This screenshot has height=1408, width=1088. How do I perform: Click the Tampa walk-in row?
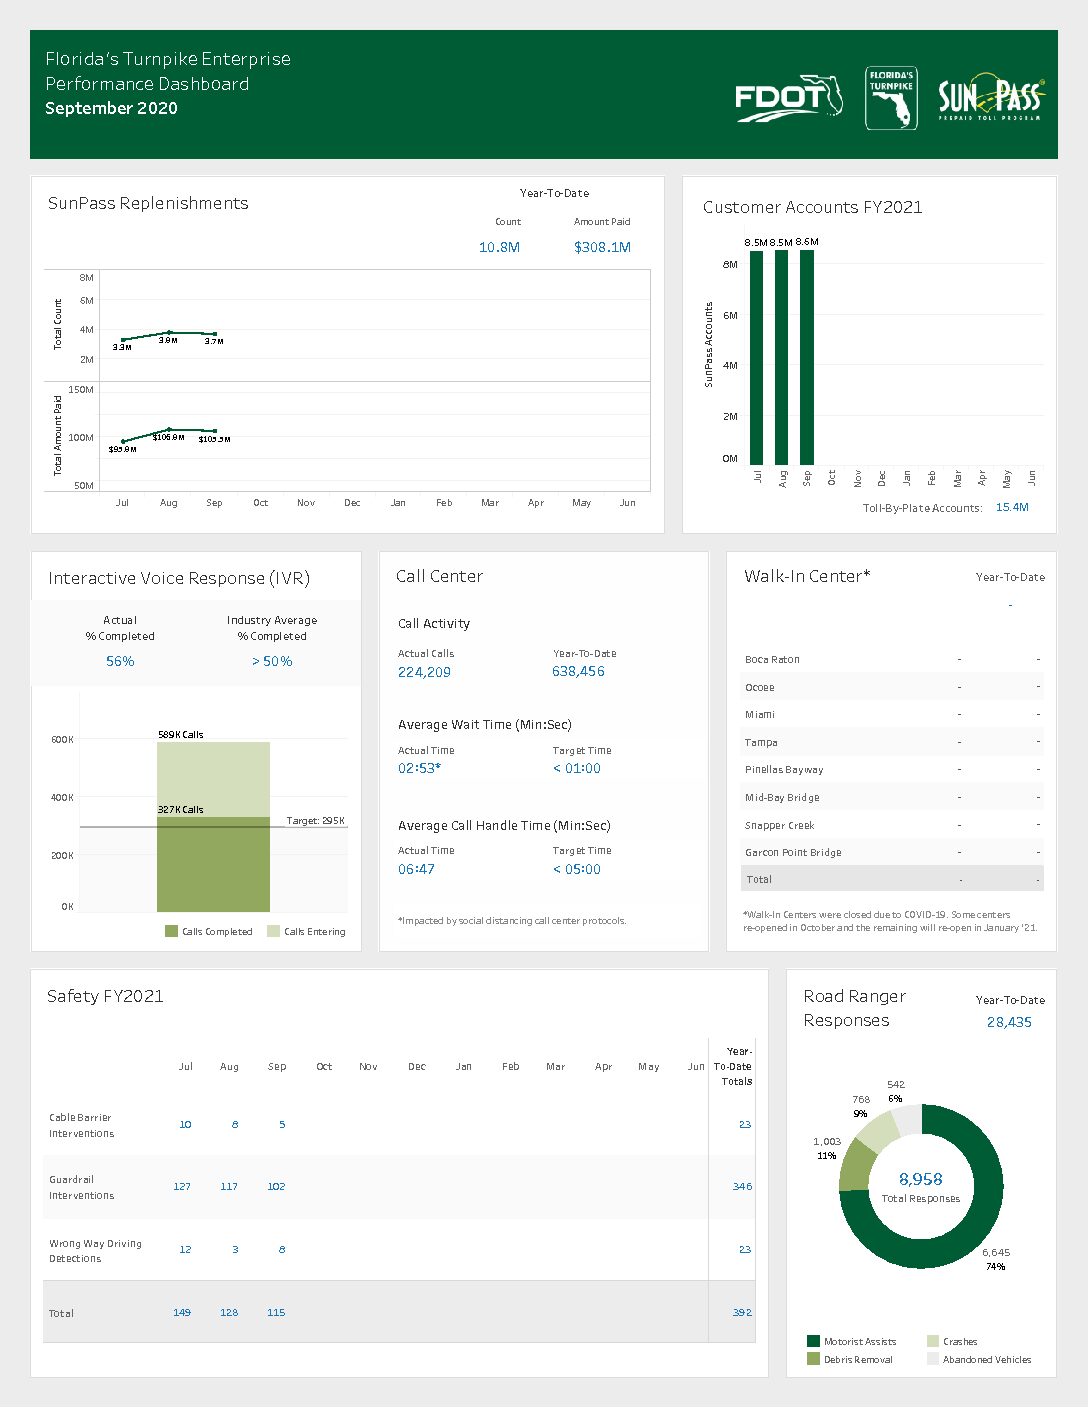[893, 742]
